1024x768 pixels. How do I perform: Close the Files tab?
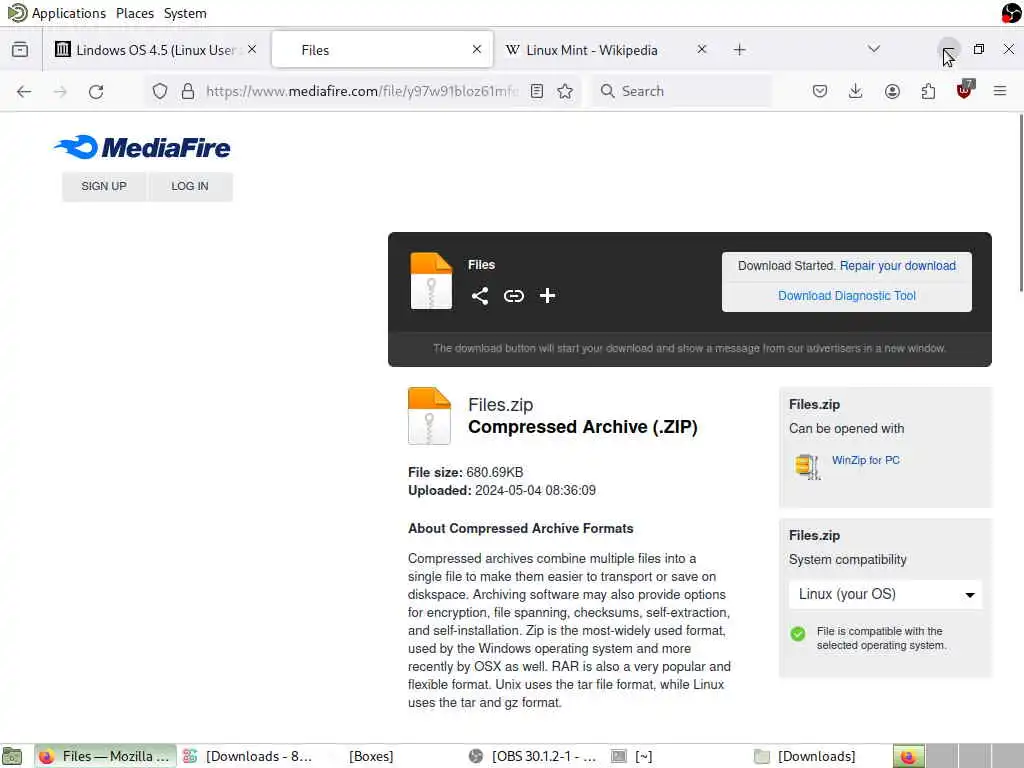(477, 50)
